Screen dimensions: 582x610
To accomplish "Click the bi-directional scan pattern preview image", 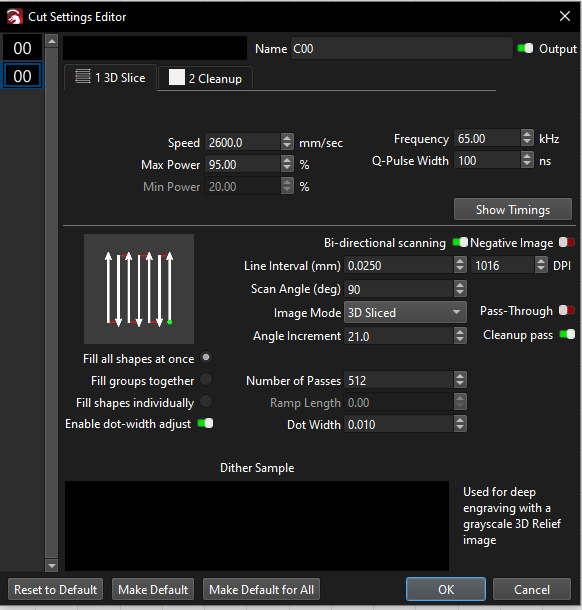I will coord(139,289).
